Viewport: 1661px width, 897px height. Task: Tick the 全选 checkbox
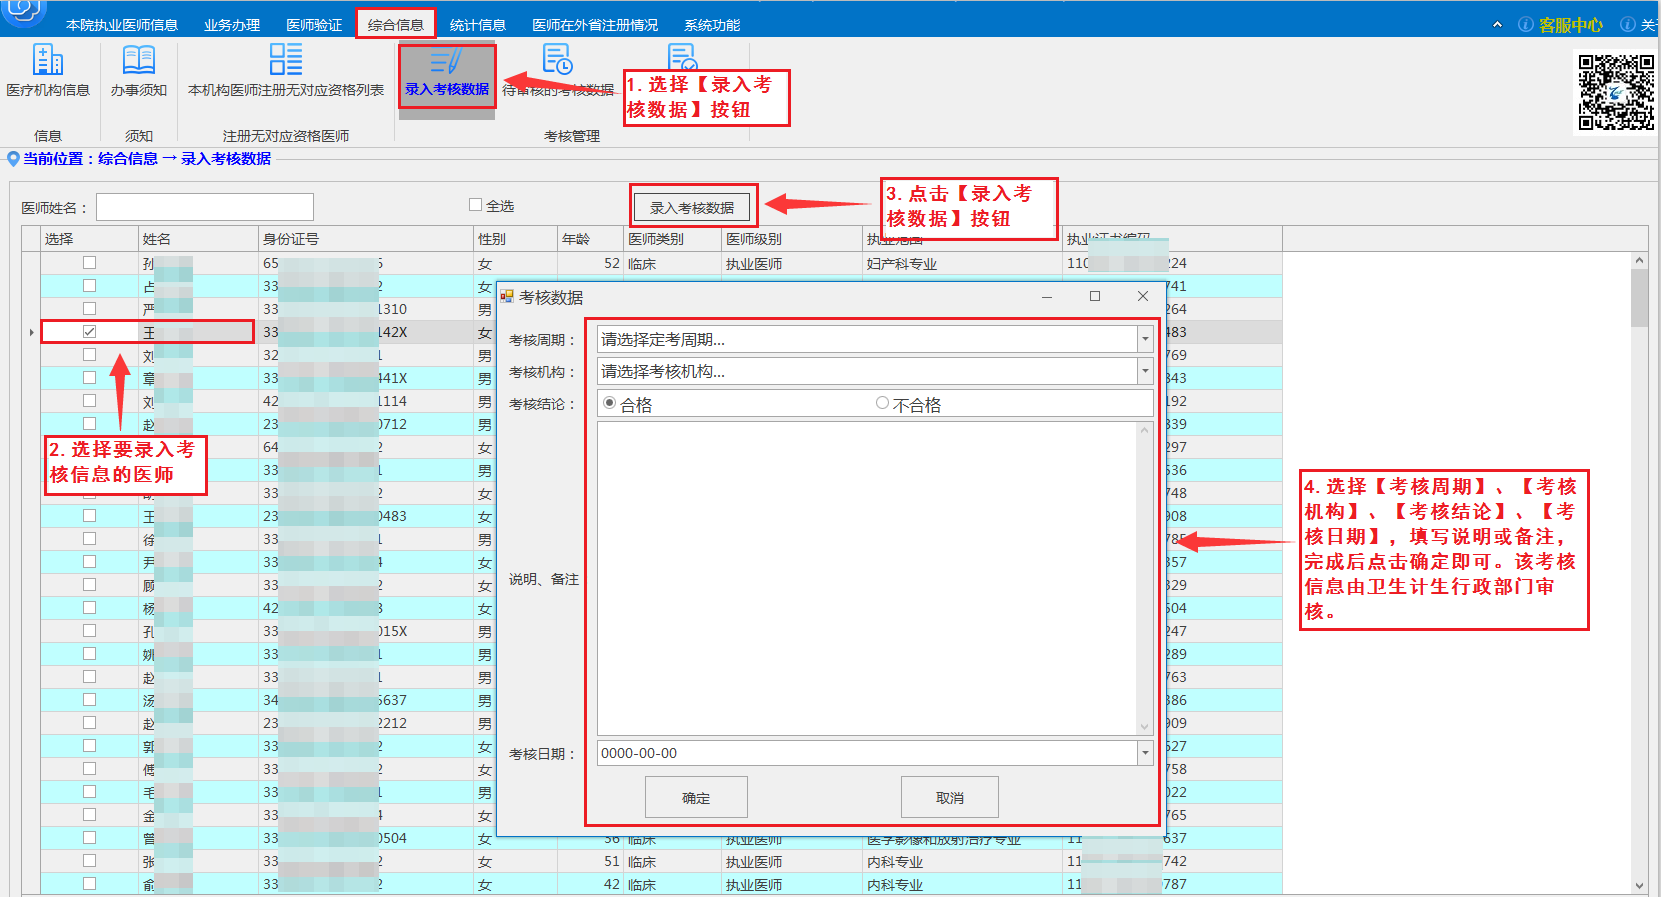coord(476,205)
